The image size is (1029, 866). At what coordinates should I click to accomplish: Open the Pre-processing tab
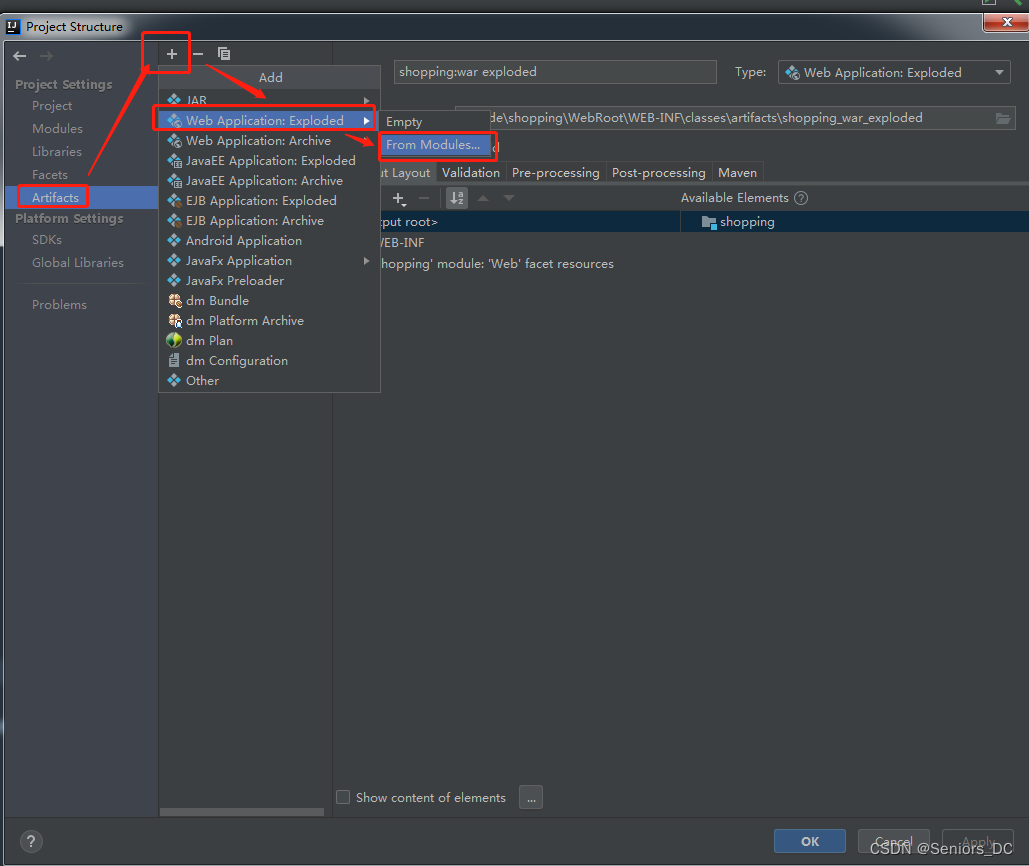[555, 173]
